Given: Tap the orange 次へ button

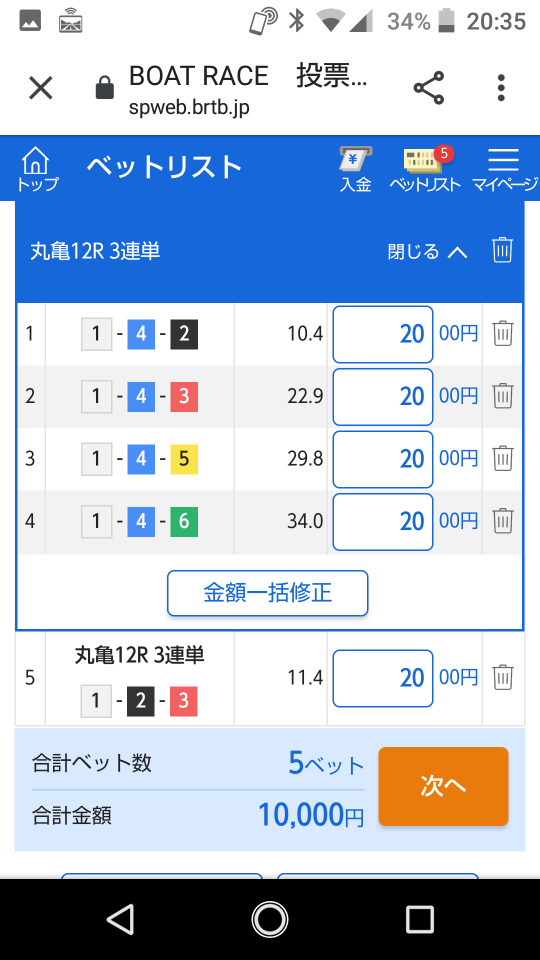Looking at the screenshot, I should [x=443, y=786].
